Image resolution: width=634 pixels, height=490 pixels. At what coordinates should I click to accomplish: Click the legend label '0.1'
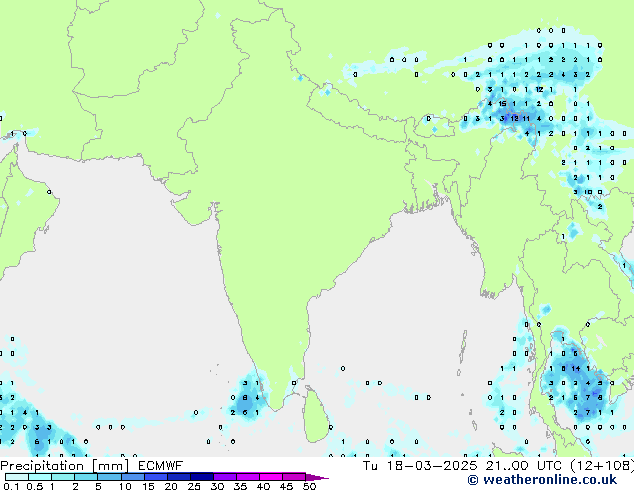tap(12, 486)
